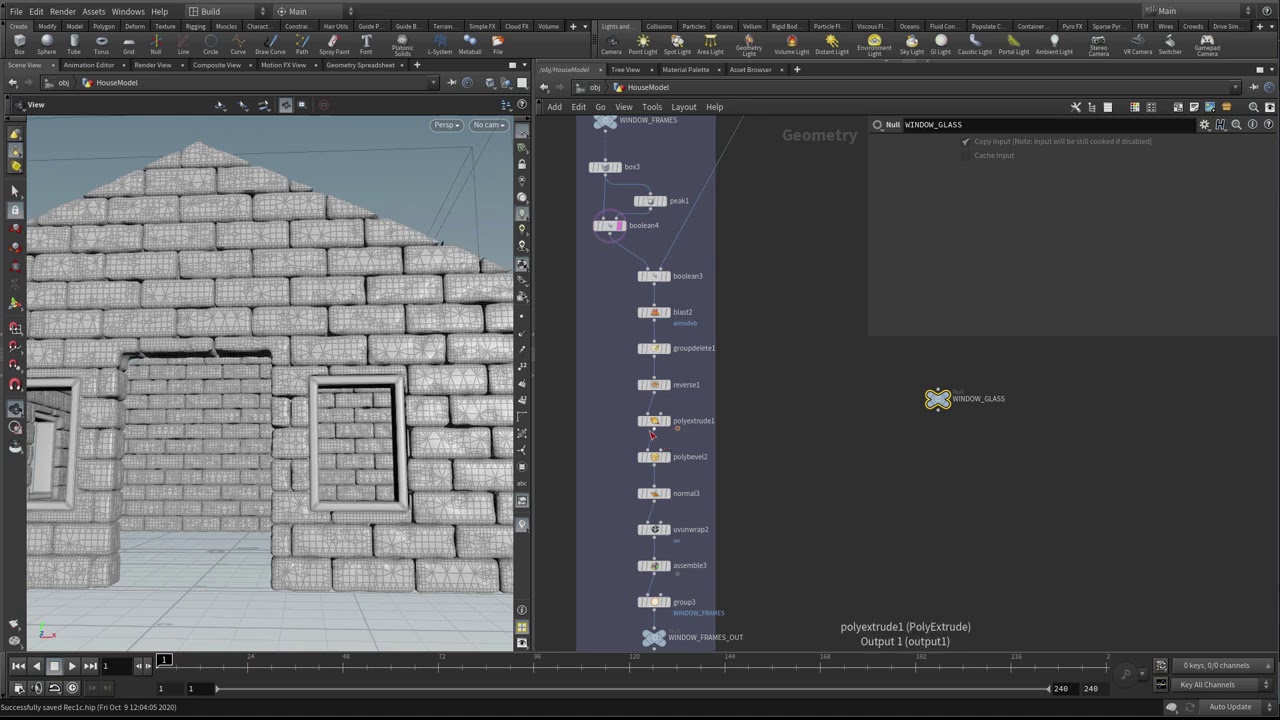Open the Windows menu
This screenshot has height=720, width=1280.
128,11
